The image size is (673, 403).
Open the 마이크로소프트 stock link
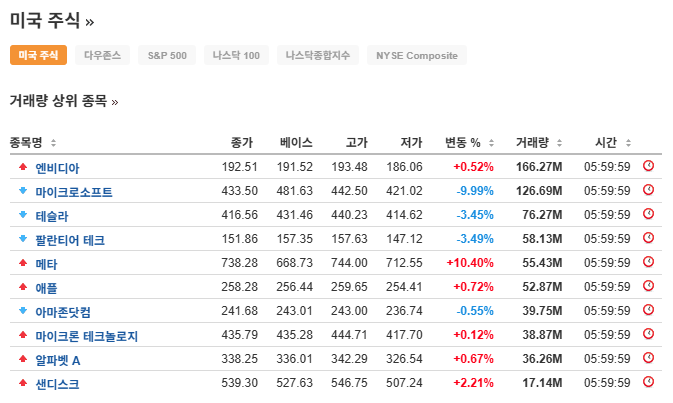[x=74, y=192]
